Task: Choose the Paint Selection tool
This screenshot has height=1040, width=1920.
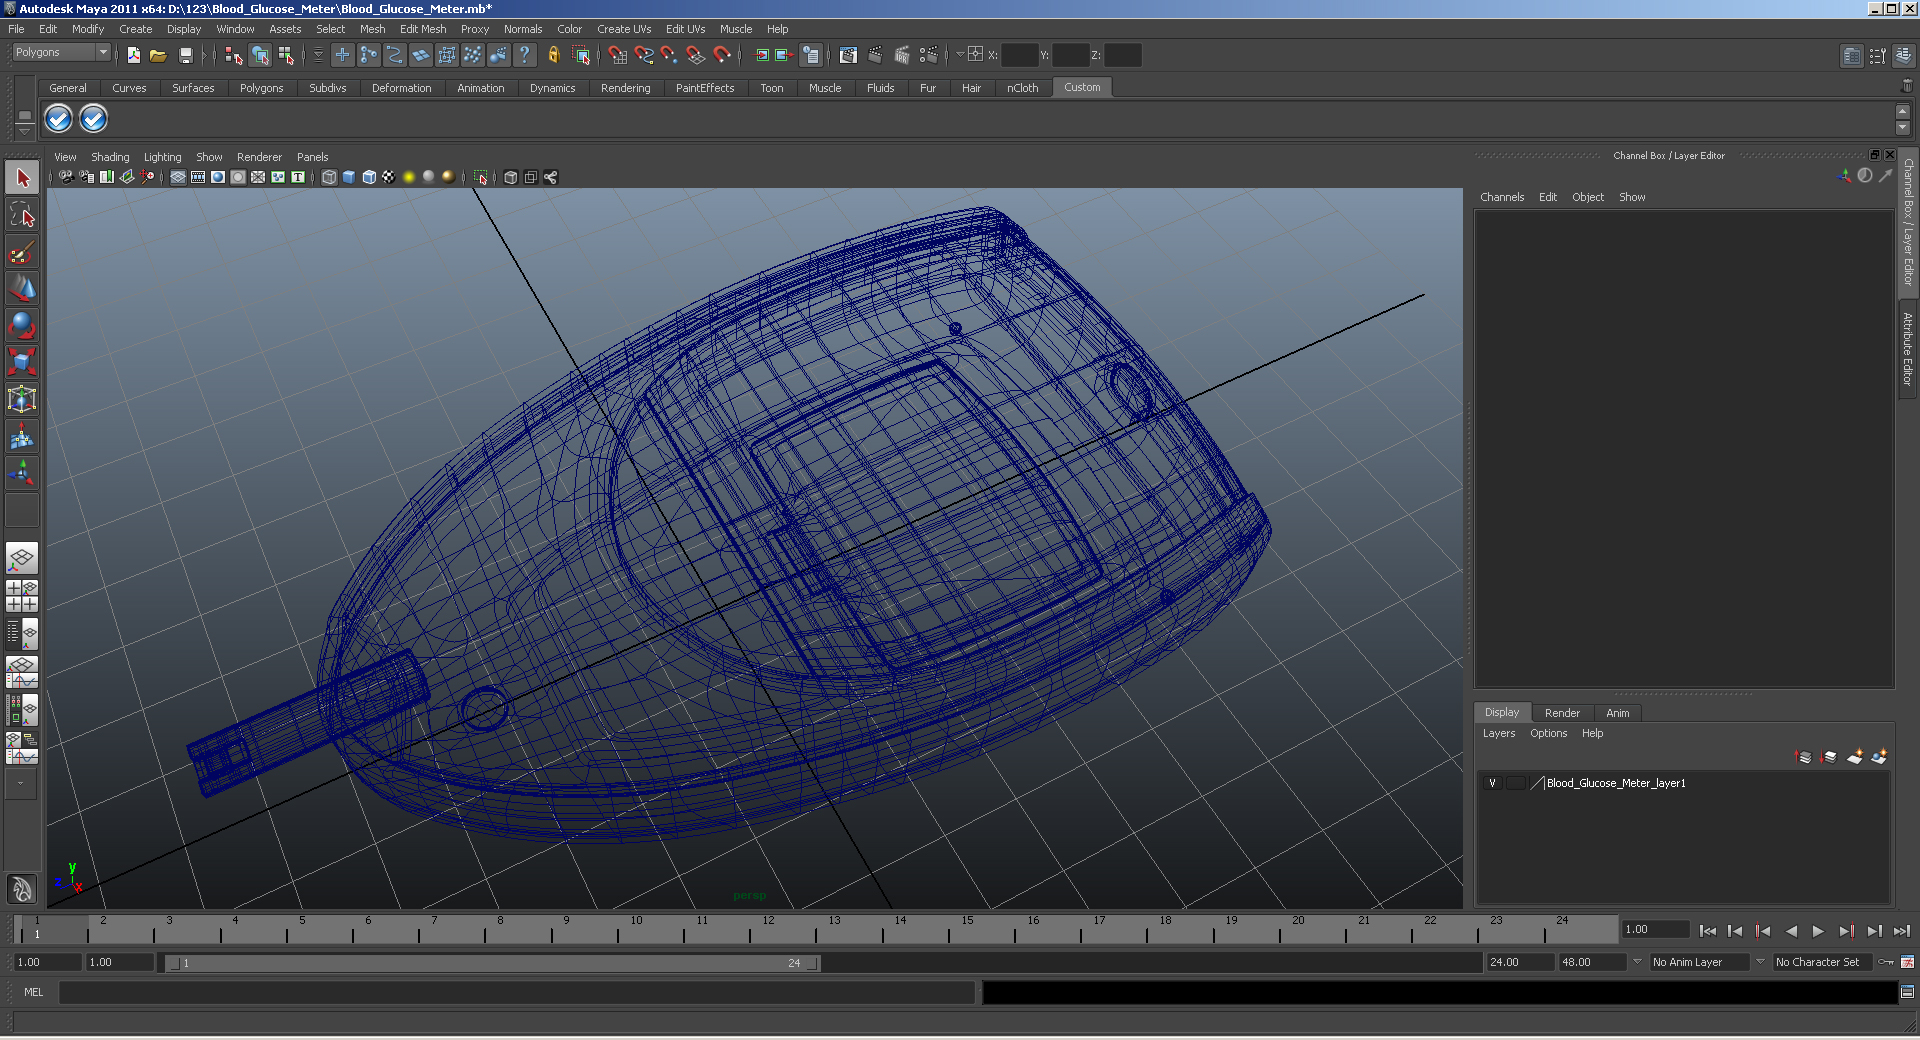Action: 22,252
